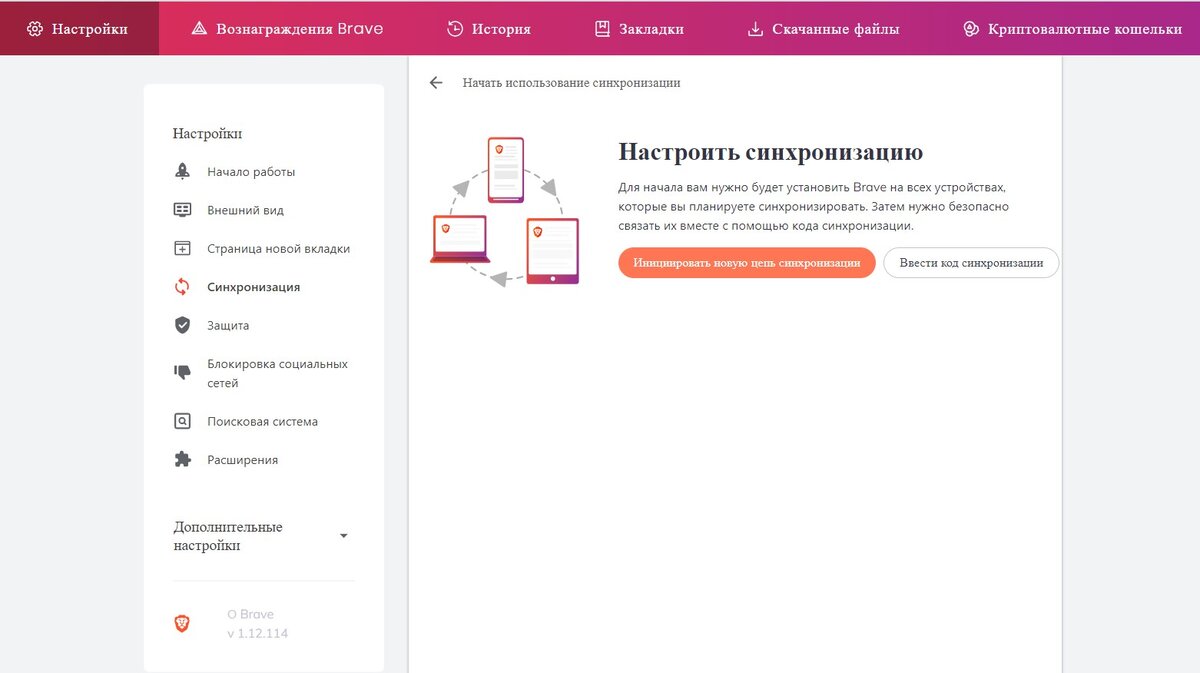Image resolution: width=1200 pixels, height=673 pixels.
Task: Click Ввести код синхронизации button
Action: click(x=971, y=263)
